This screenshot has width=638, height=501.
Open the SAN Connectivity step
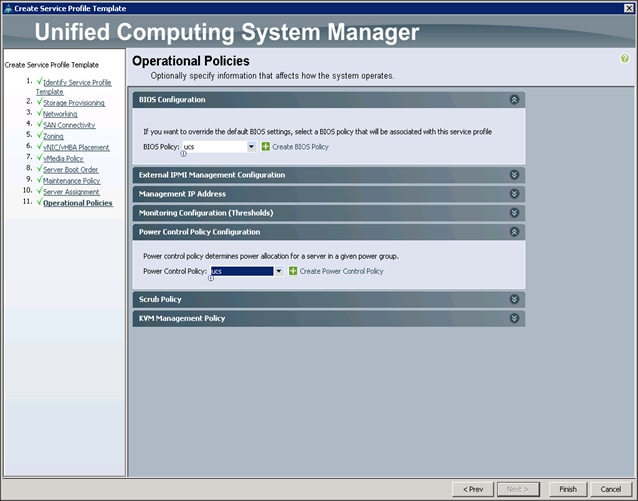coord(69,125)
